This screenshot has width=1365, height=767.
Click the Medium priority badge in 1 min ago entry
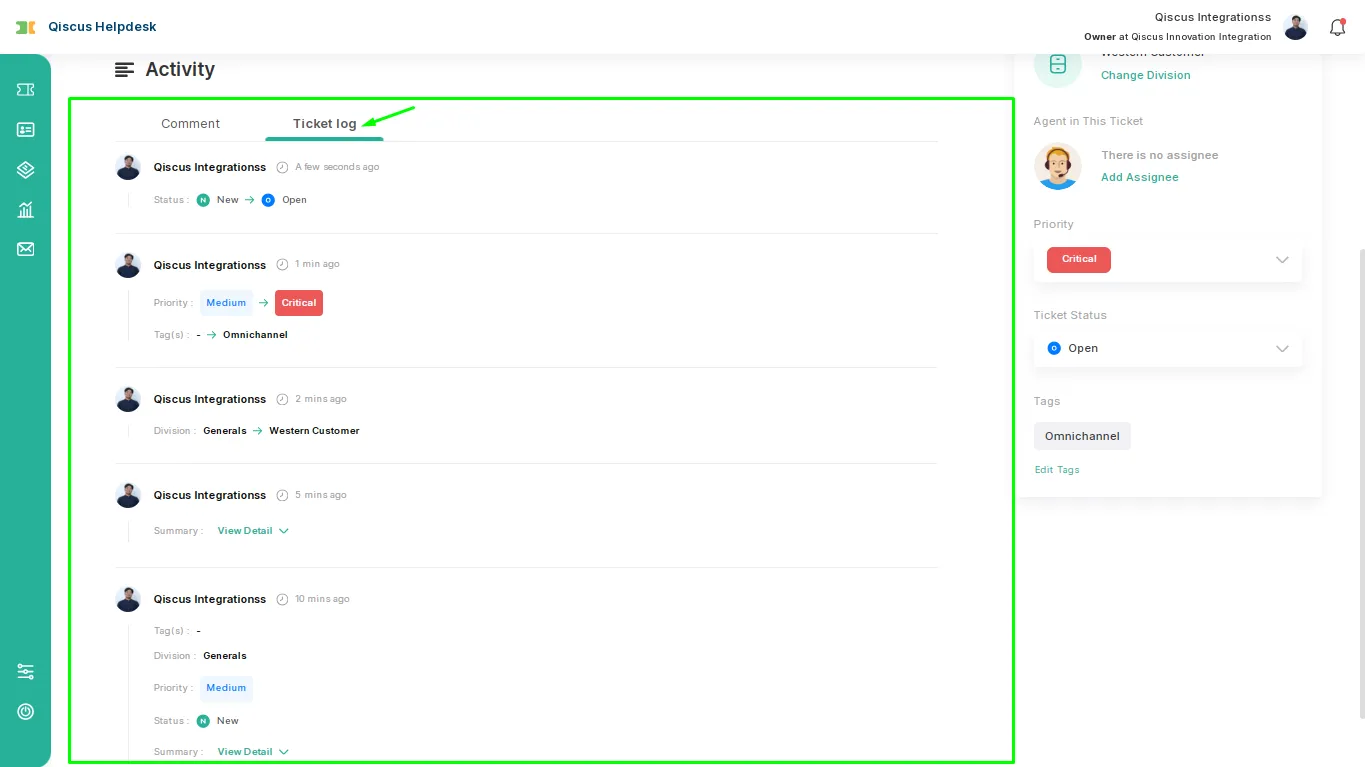point(226,303)
